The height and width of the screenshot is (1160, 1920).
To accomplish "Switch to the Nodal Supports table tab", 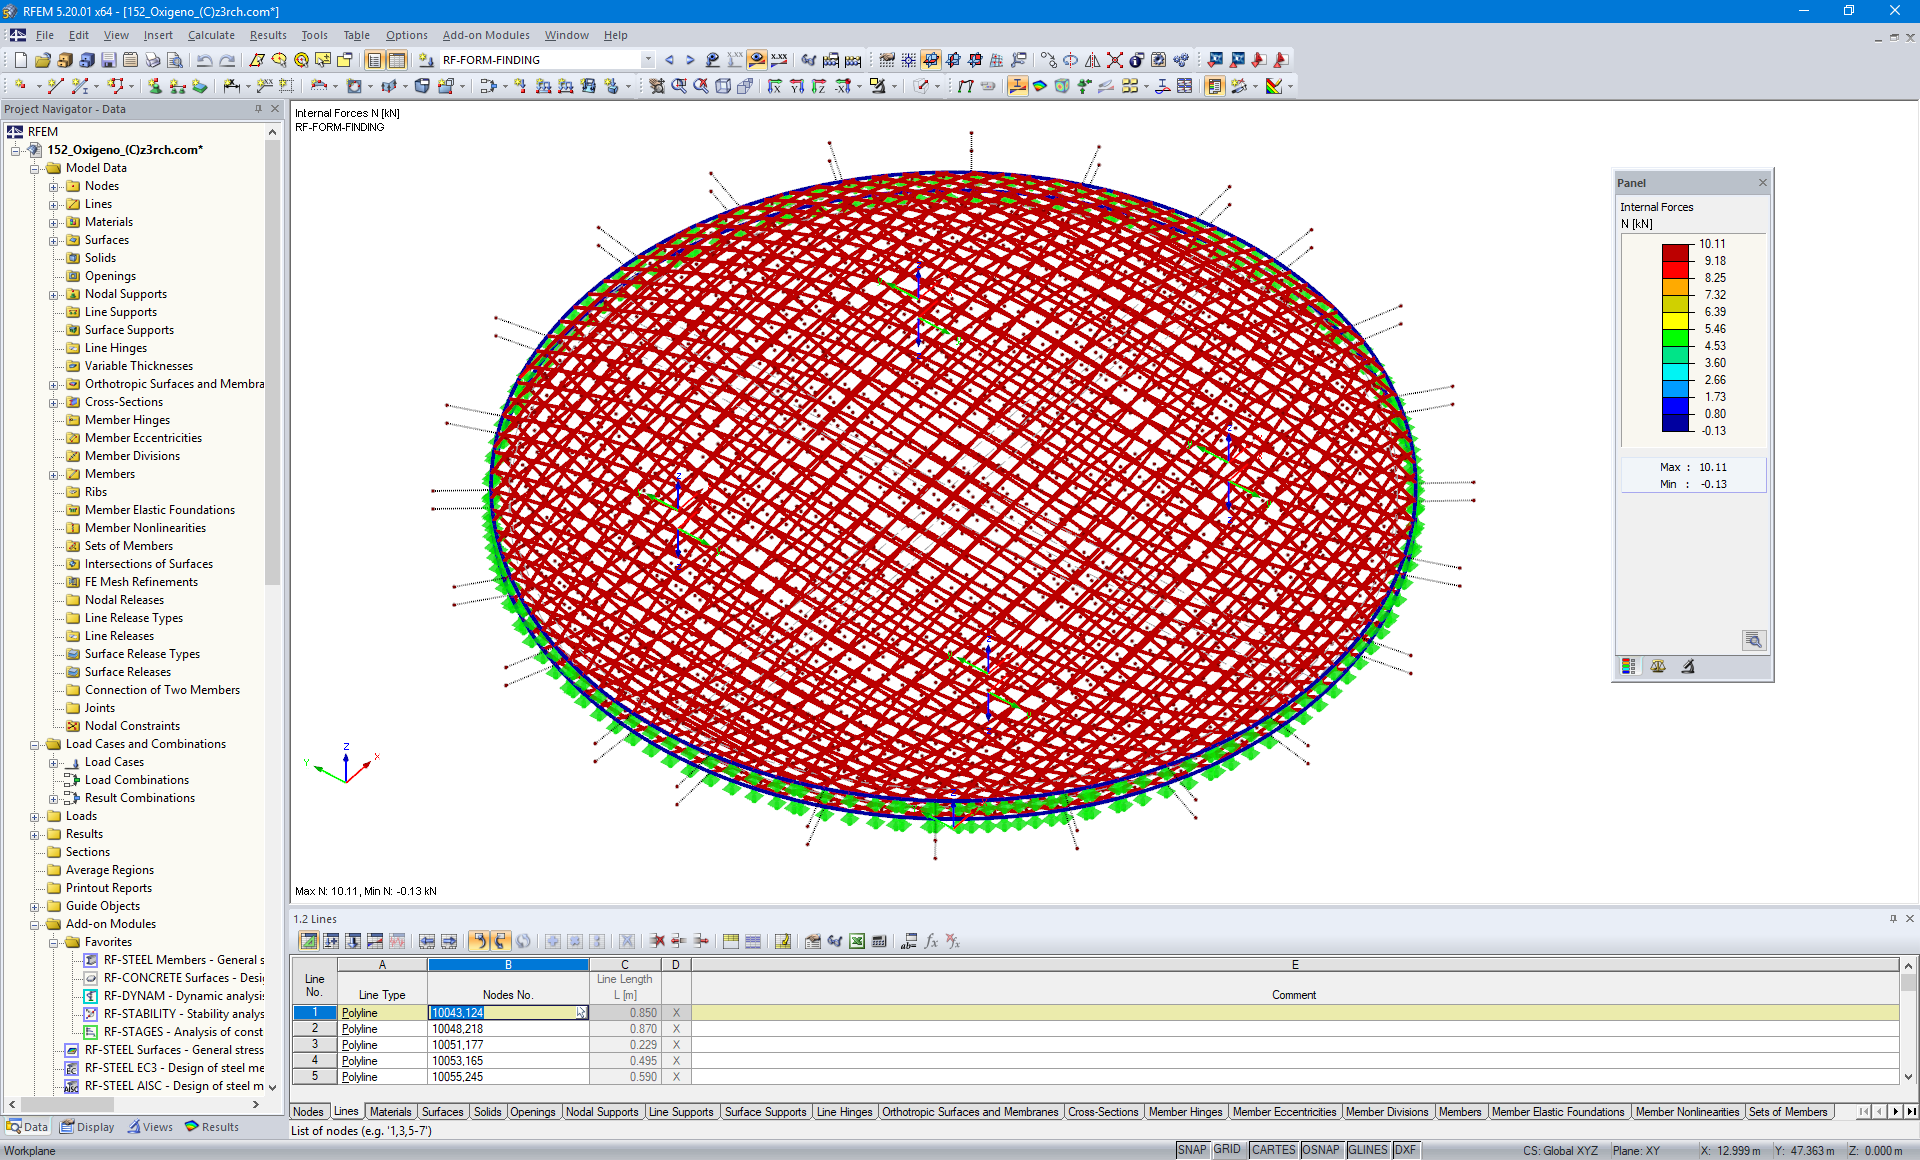I will [x=601, y=1112].
